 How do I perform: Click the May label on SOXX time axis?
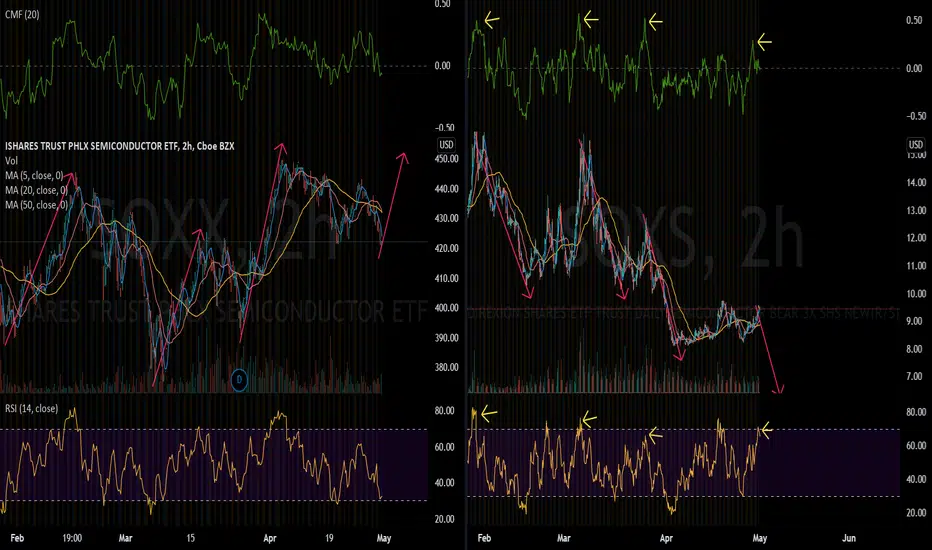(x=384, y=538)
